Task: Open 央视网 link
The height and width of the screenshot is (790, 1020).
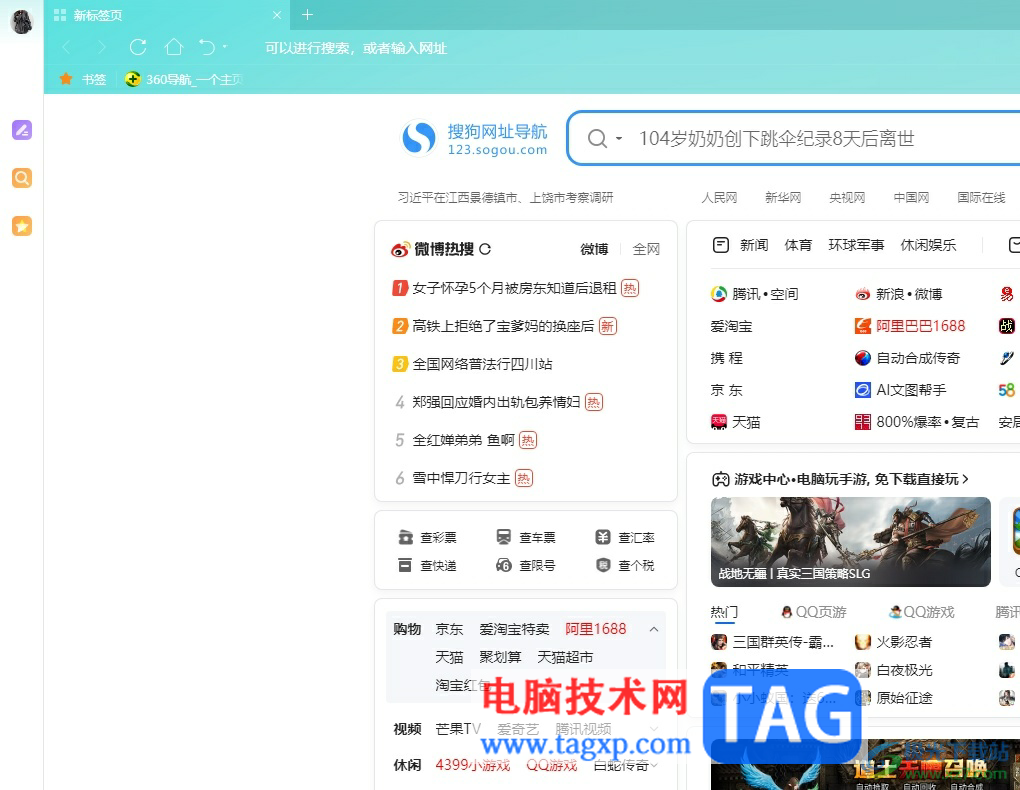Action: [847, 197]
